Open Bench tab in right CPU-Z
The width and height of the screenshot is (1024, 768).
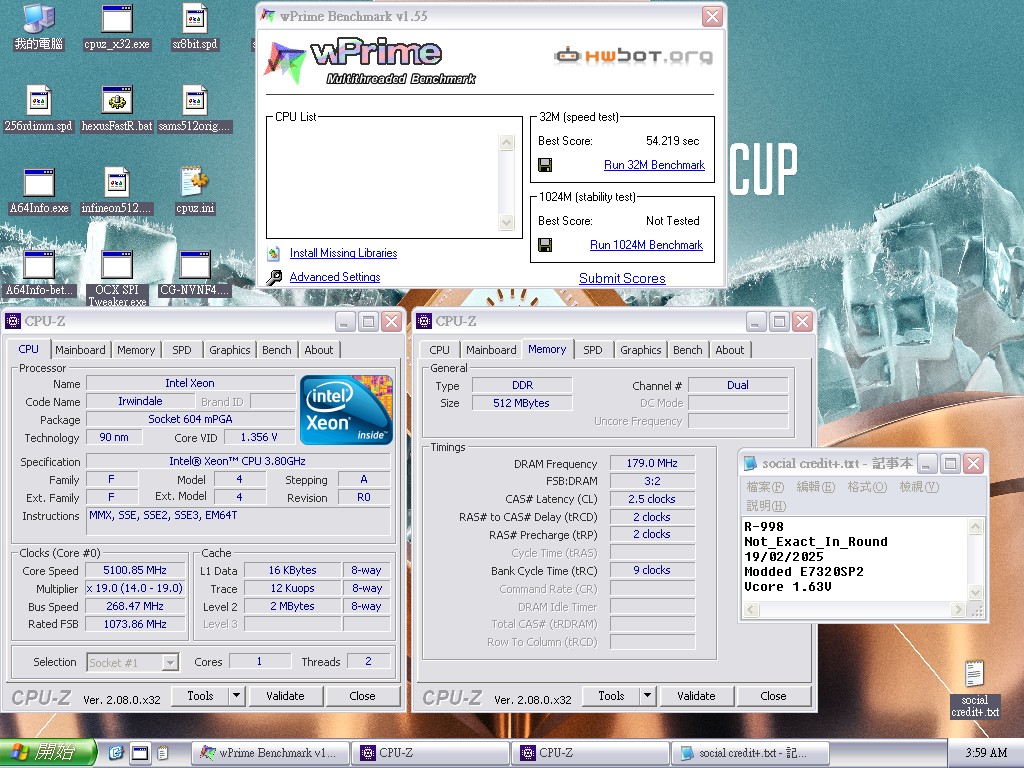(x=688, y=350)
